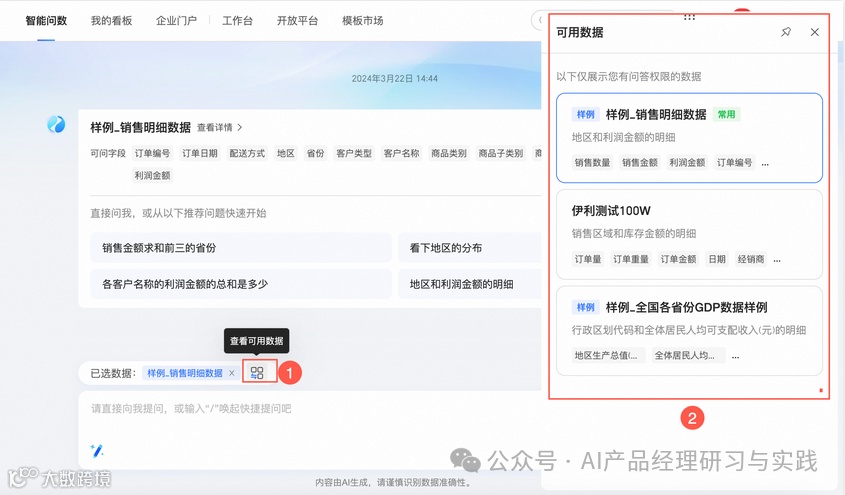Image resolution: width=845 pixels, height=495 pixels.
Task: Click the assistant avatar icon
Action: pyautogui.click(x=56, y=124)
